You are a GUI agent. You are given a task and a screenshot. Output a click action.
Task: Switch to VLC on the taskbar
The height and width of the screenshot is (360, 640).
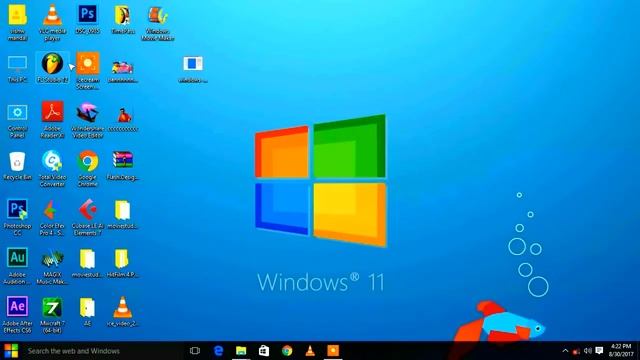coord(310,351)
